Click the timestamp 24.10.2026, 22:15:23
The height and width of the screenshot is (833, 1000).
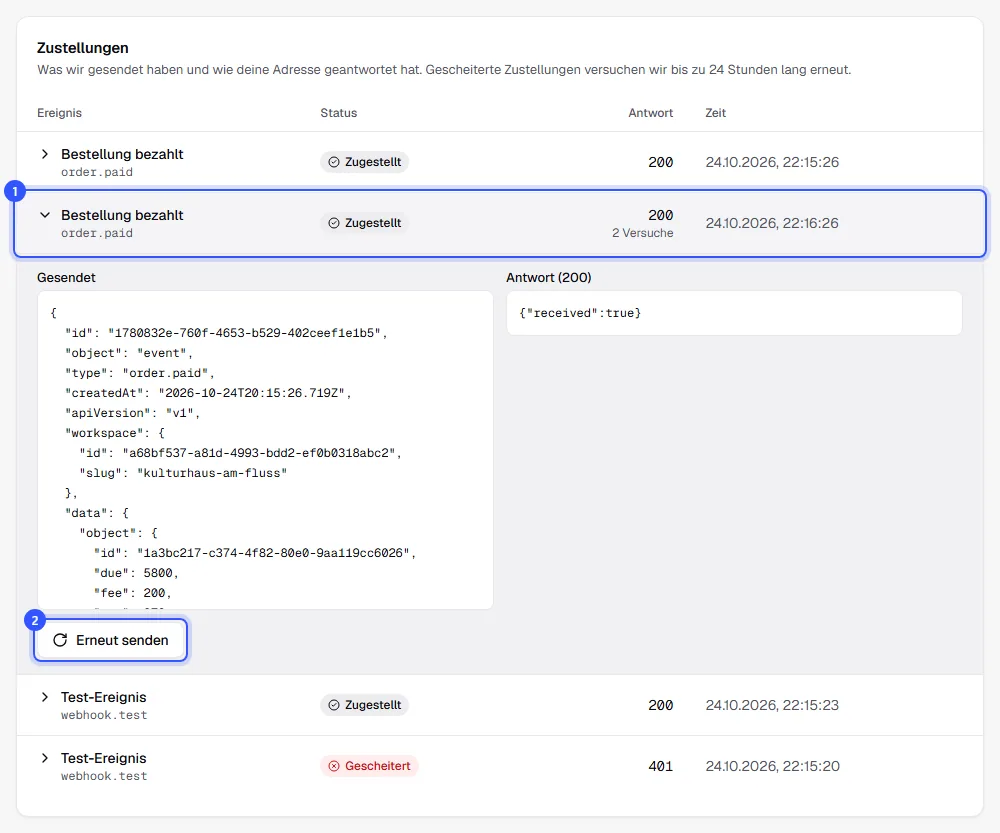click(x=772, y=705)
